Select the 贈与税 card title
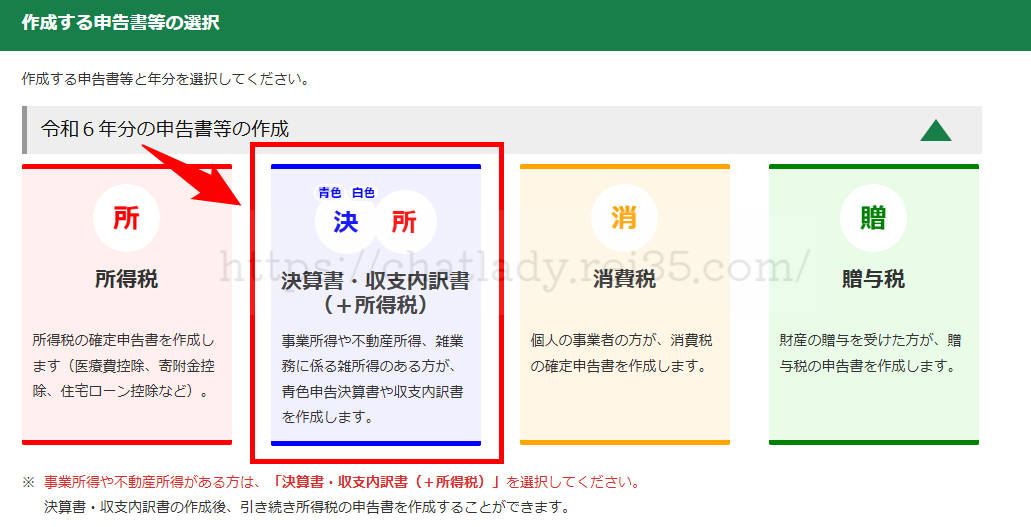 [x=873, y=279]
